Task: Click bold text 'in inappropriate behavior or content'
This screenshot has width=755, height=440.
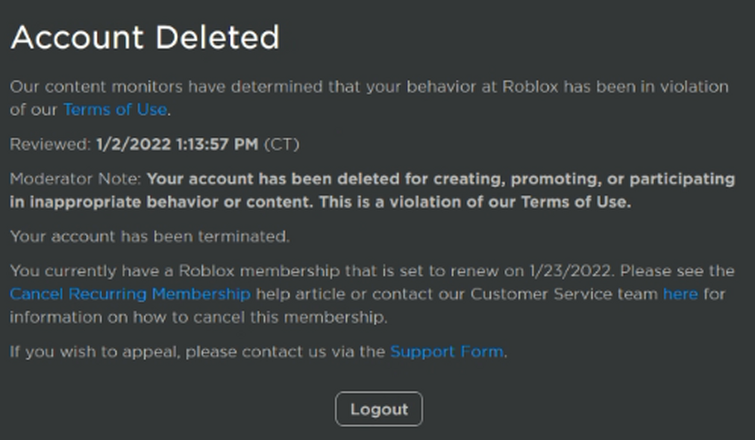Action: tap(161, 202)
